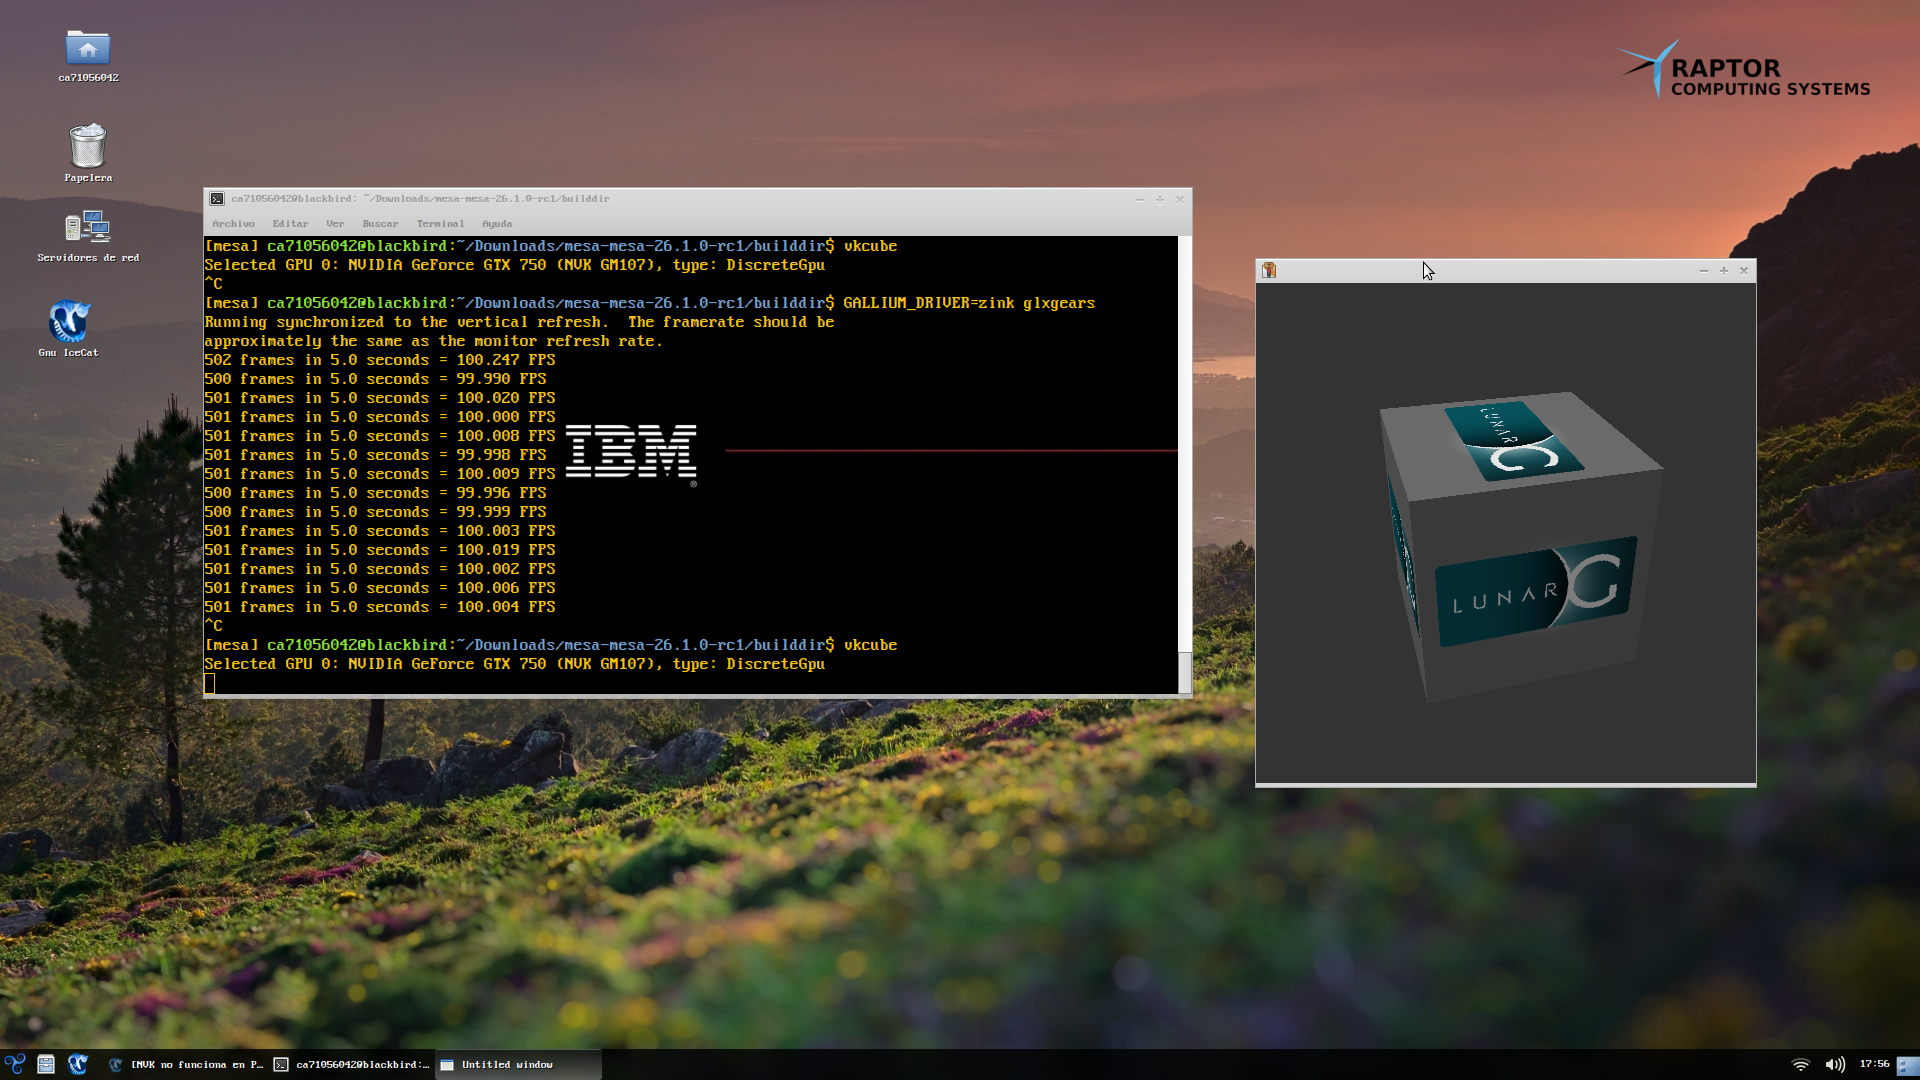The image size is (1920, 1080).
Task: Open the Papelera trash icon
Action: coord(88,147)
